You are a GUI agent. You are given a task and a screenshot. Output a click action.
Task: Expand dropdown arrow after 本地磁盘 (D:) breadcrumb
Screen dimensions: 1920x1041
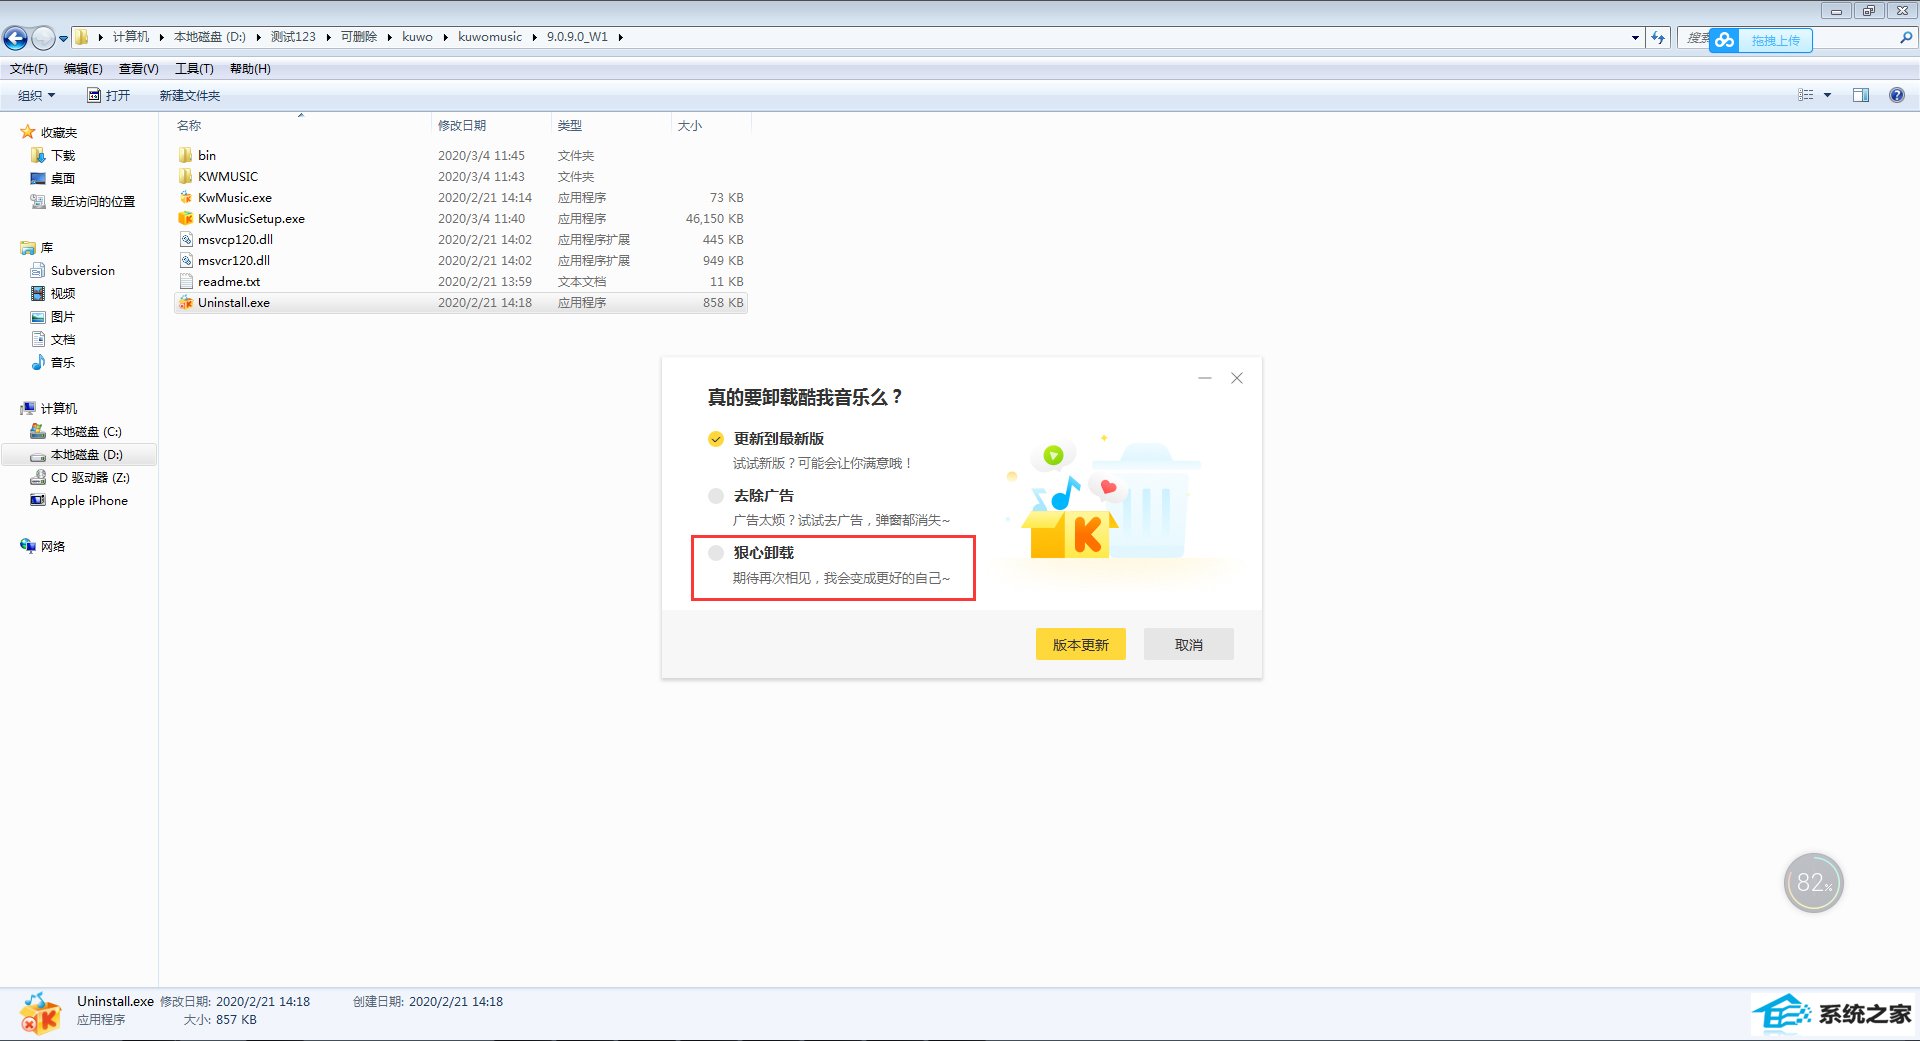(258, 37)
